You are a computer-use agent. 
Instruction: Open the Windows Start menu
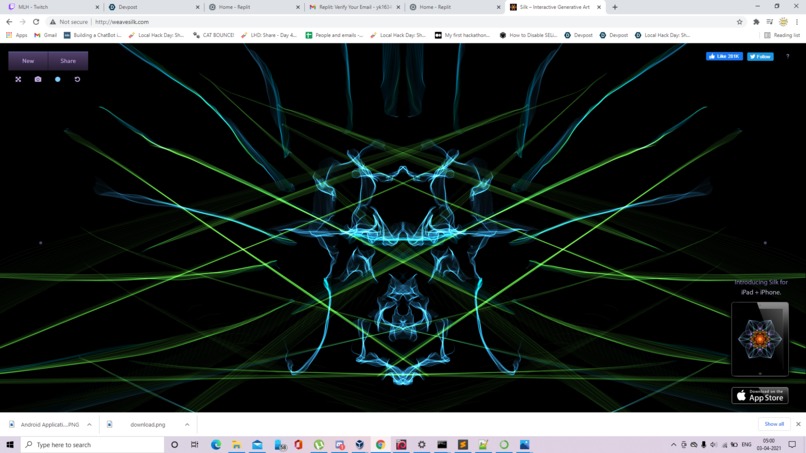click(10, 444)
